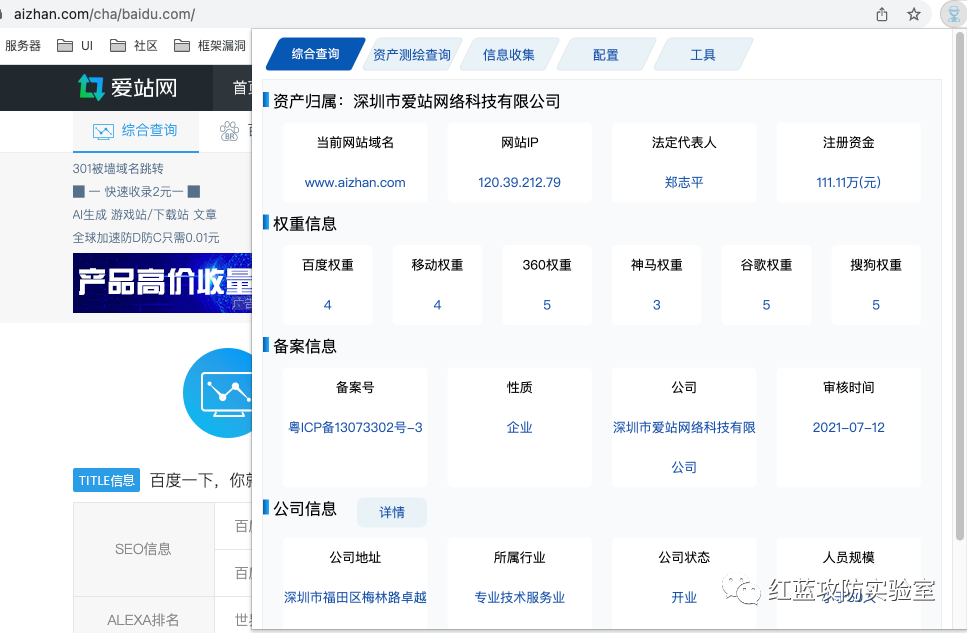Viewport: 967px width, 633px height.
Task: Click the IP address 120.39.212.79
Action: 519,183
